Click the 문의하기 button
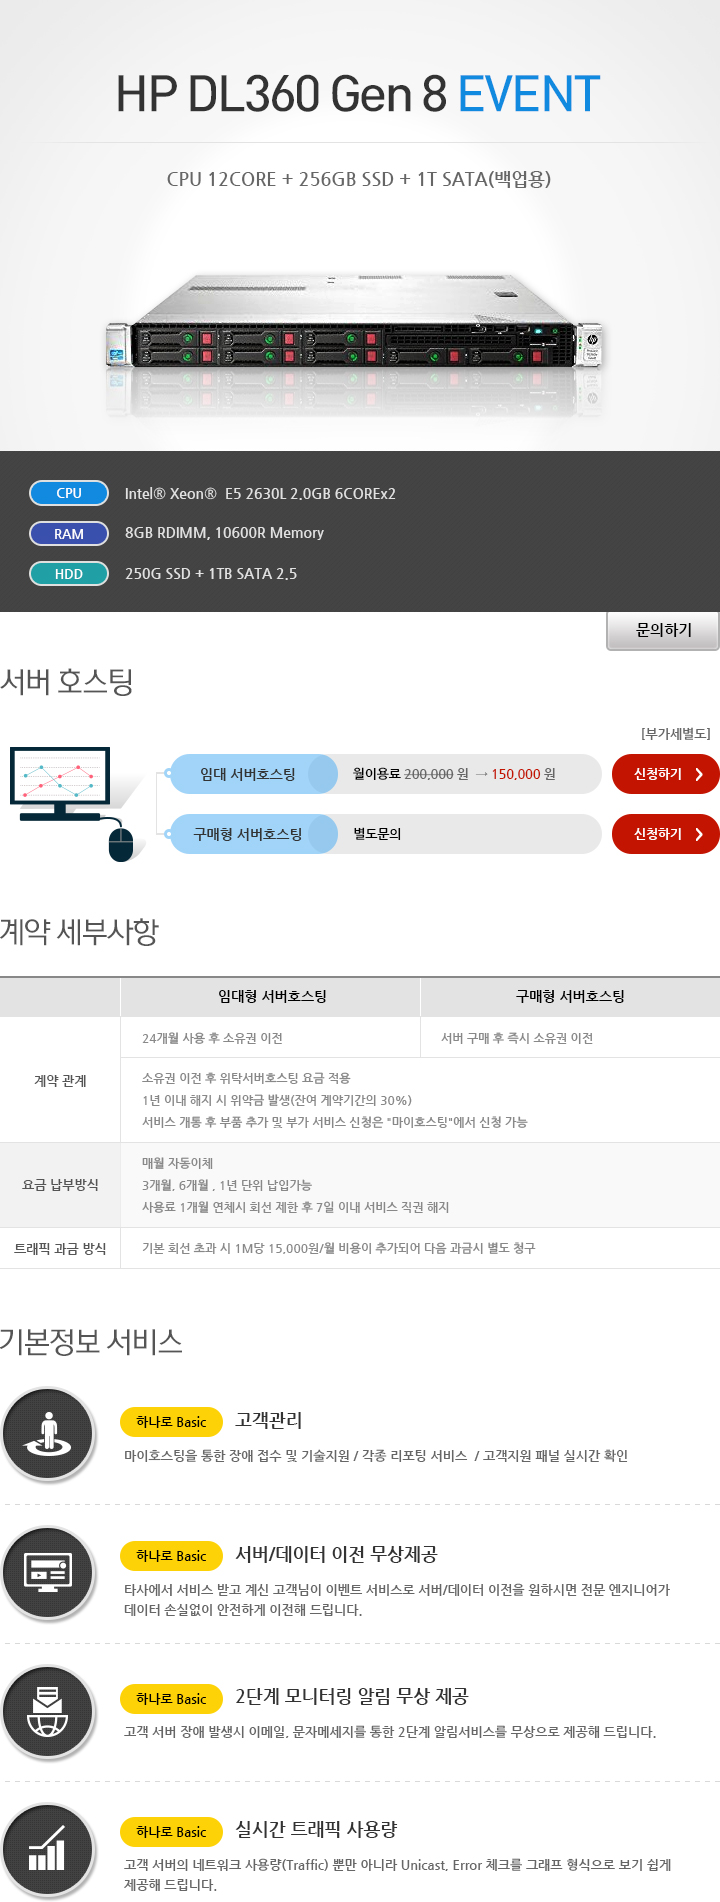This screenshot has height=1902, width=720. [x=663, y=630]
